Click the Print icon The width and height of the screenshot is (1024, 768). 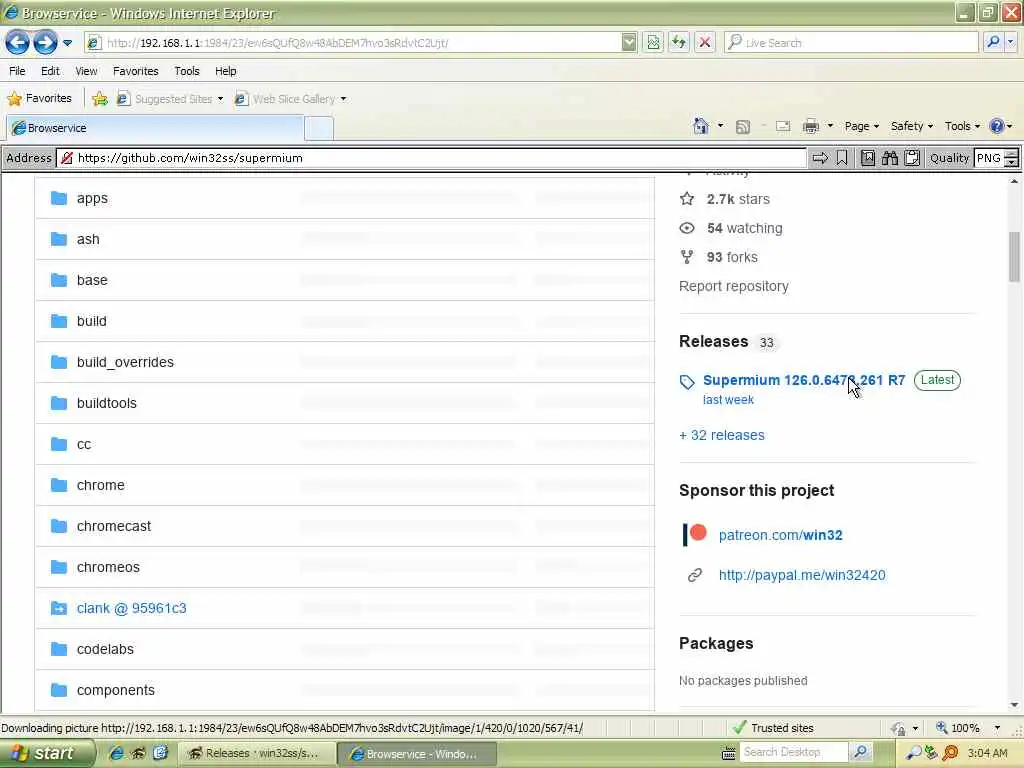(x=810, y=127)
